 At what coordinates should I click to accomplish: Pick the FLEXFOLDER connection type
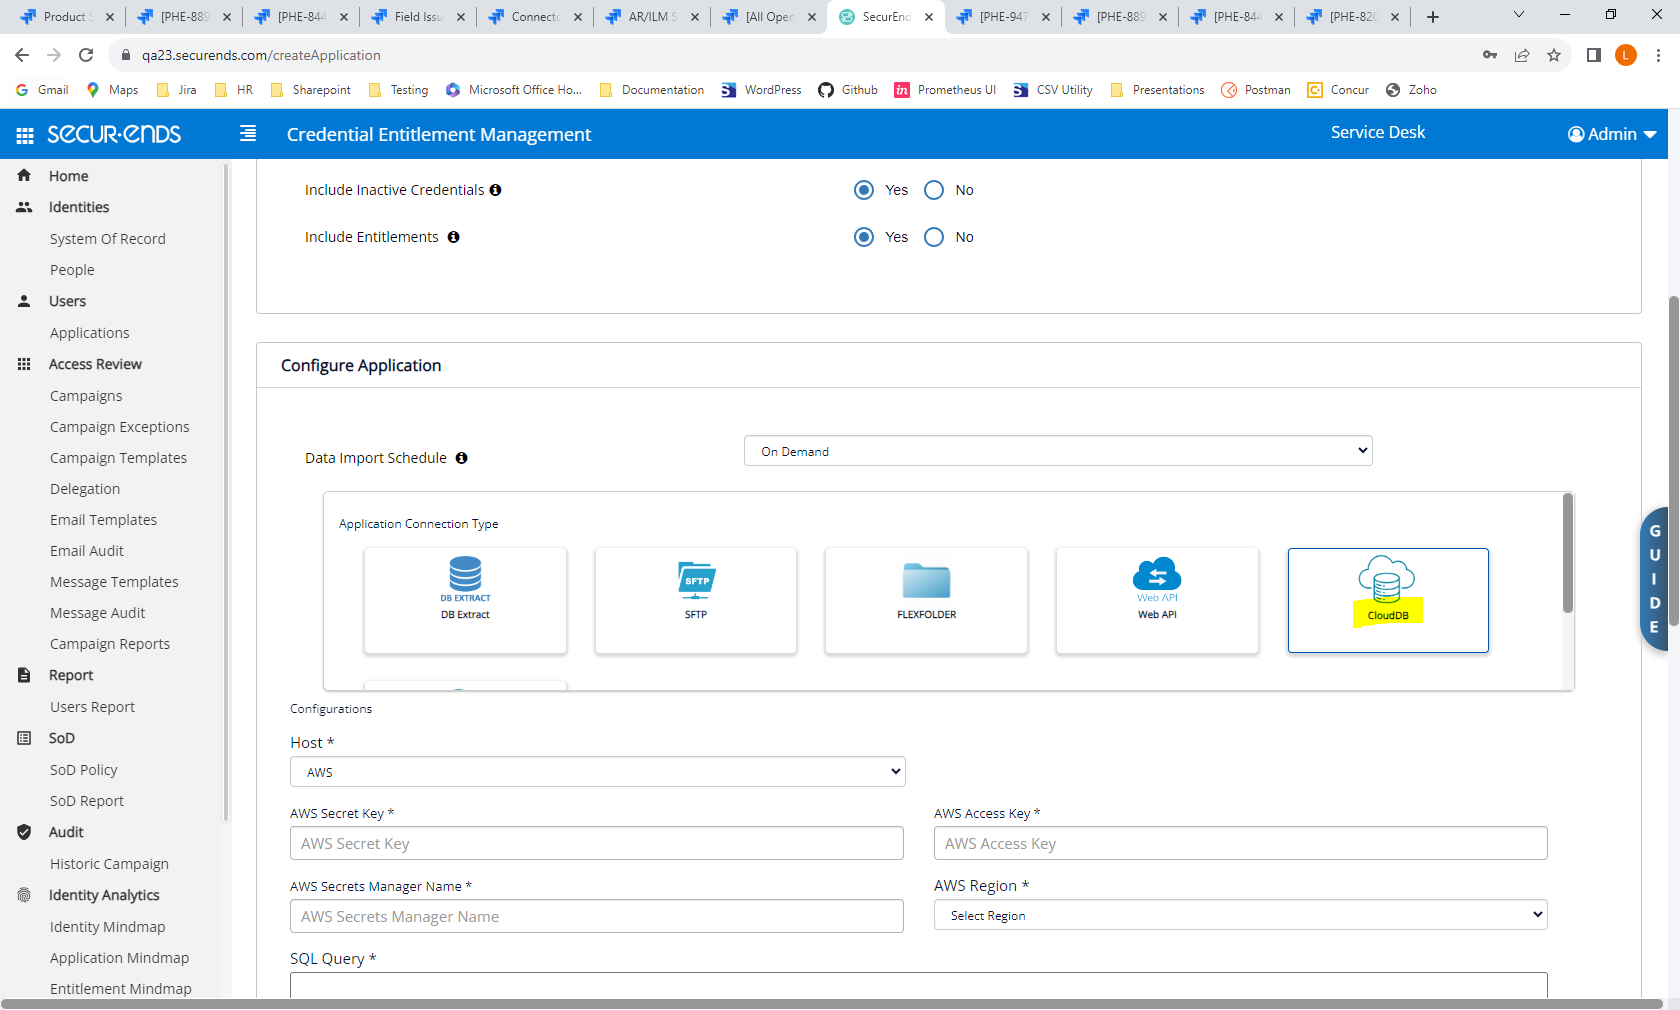925,598
